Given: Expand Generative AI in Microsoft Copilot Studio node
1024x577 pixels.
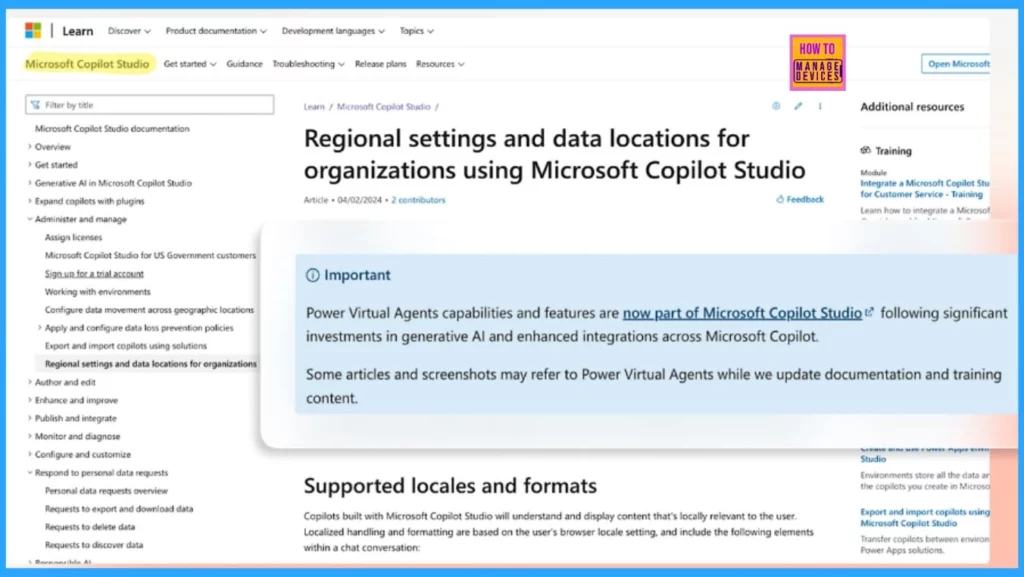Looking at the screenshot, I should [x=29, y=183].
